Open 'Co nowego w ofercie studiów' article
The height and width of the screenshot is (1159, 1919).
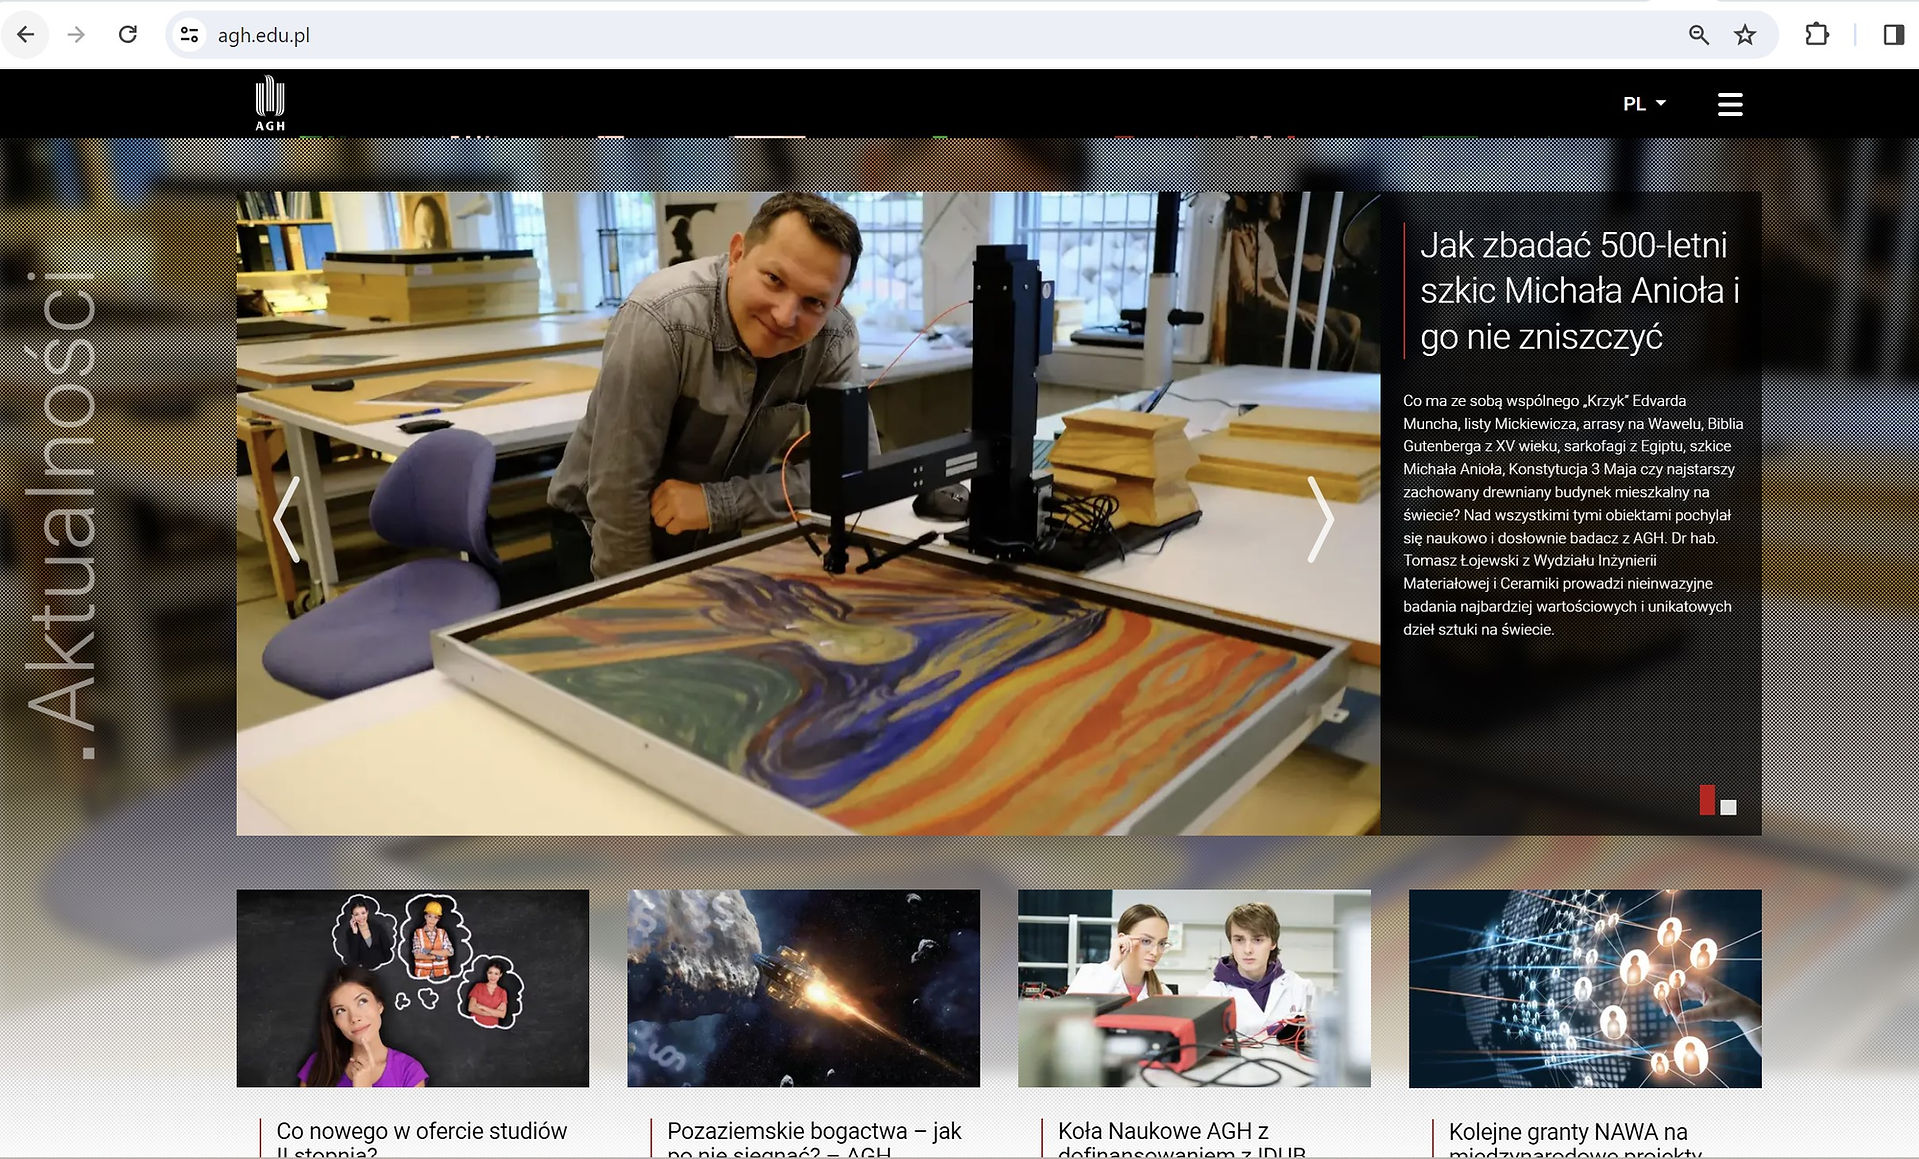click(x=422, y=1139)
